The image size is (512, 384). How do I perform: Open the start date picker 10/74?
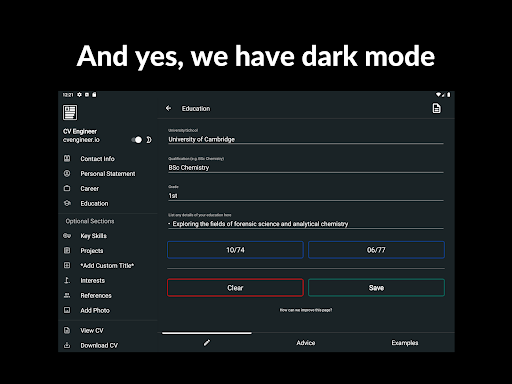(x=235, y=250)
